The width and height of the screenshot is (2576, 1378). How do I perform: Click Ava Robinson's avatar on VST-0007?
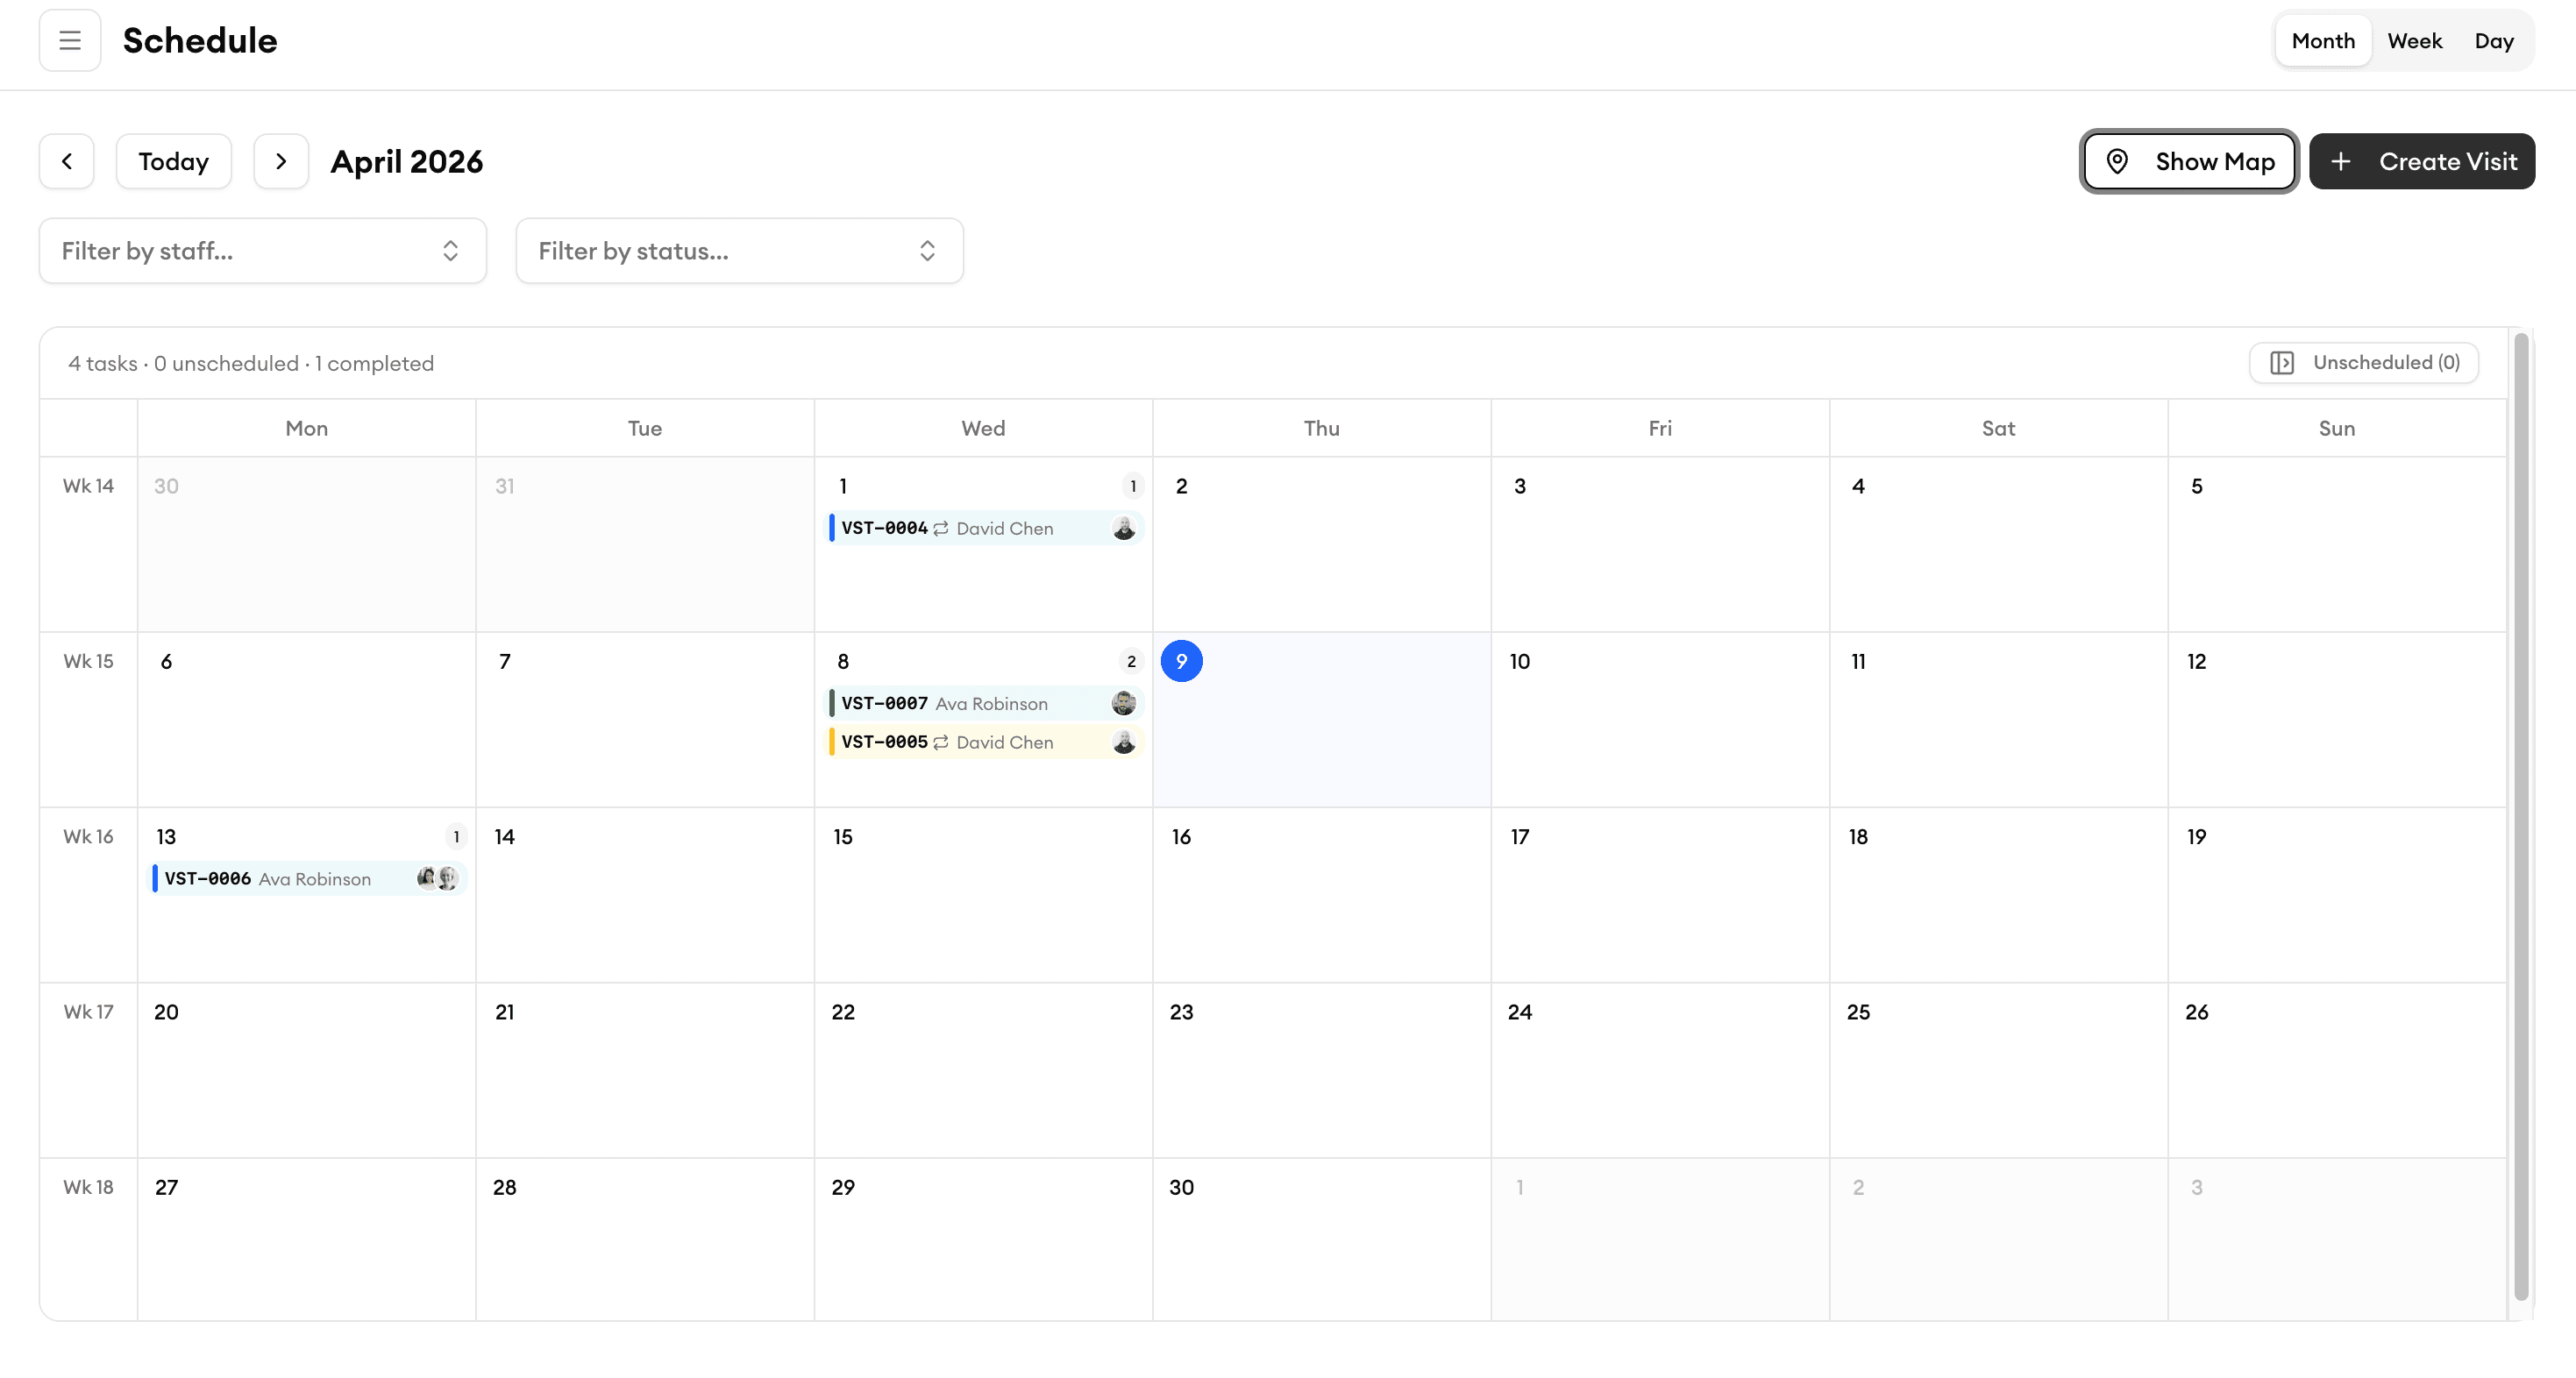(1123, 703)
